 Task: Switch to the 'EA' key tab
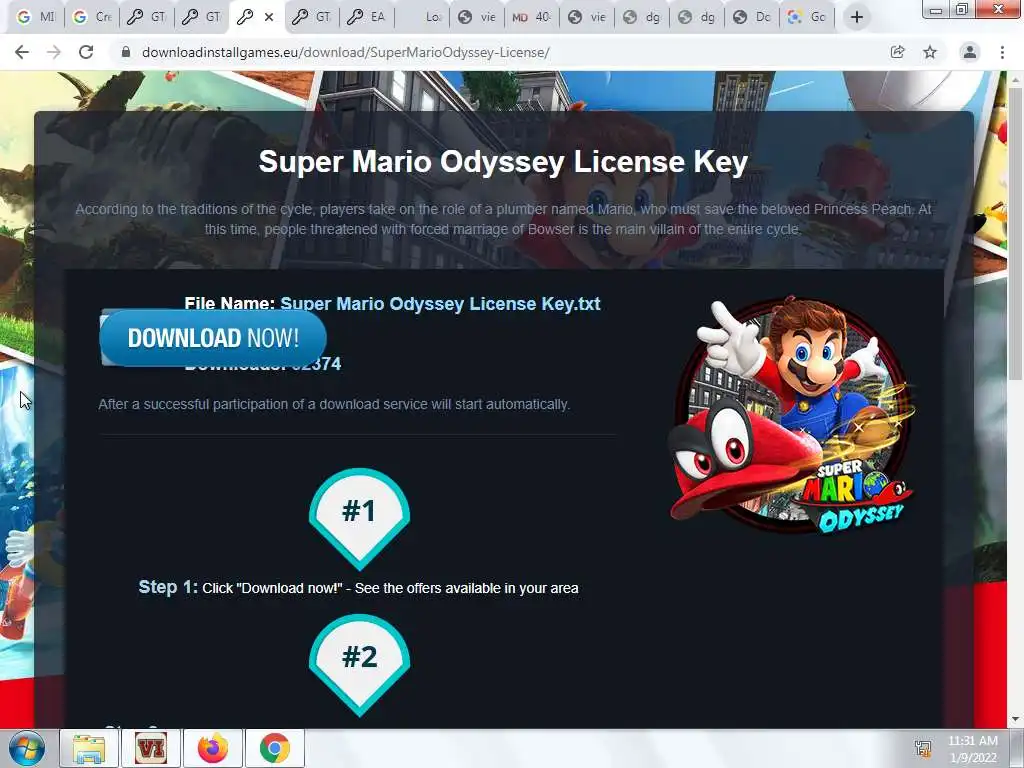[x=366, y=17]
